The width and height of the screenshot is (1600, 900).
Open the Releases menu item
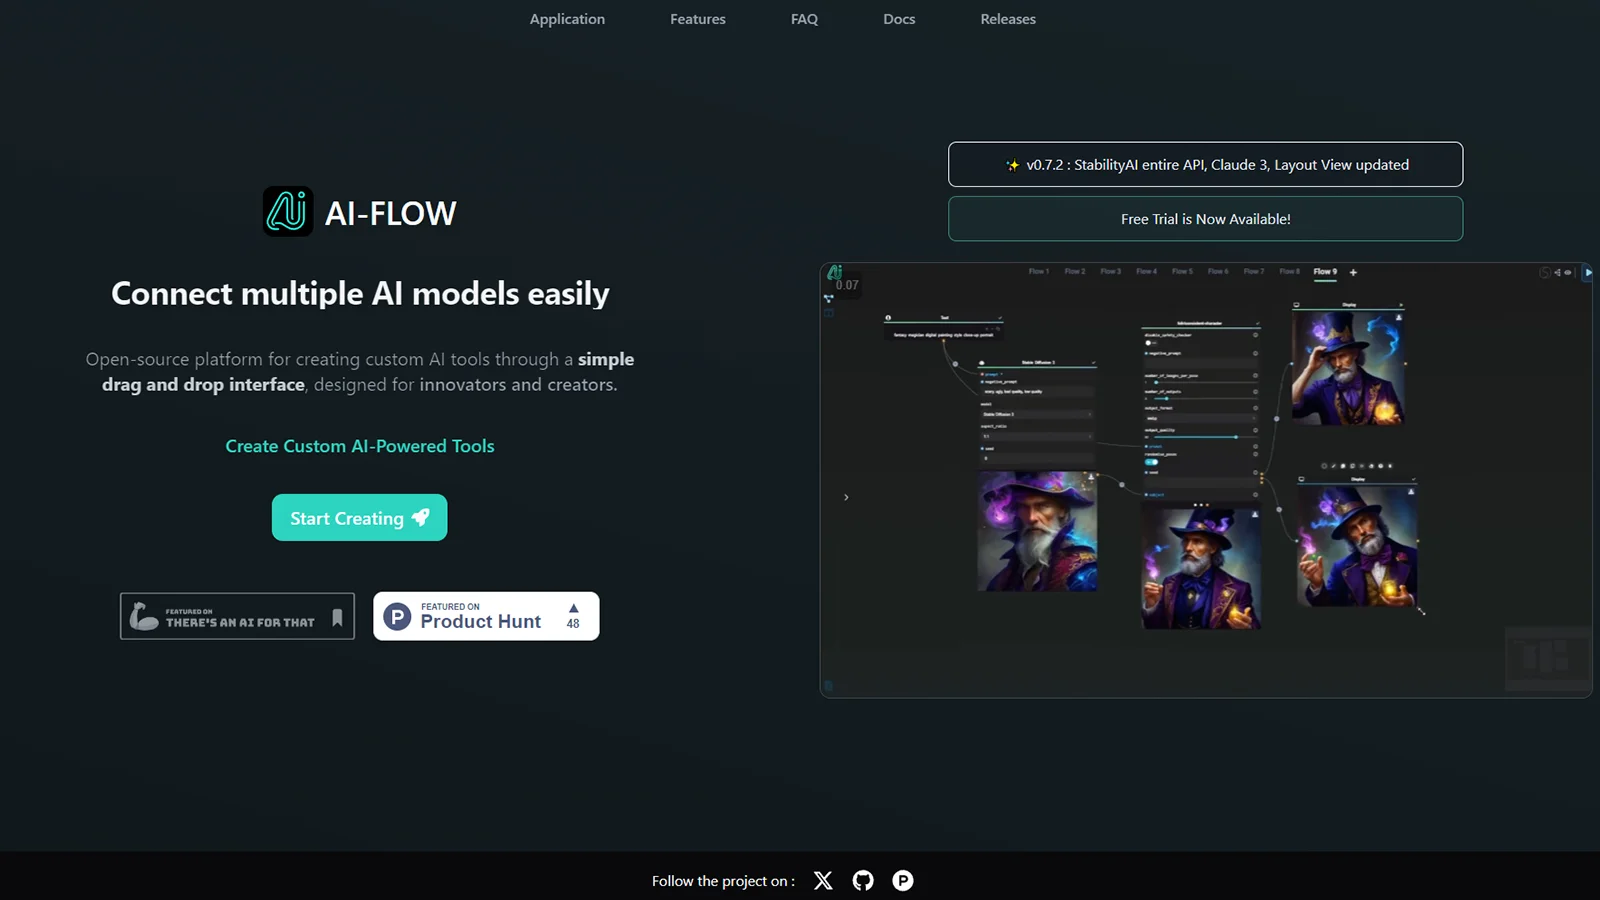(1007, 19)
